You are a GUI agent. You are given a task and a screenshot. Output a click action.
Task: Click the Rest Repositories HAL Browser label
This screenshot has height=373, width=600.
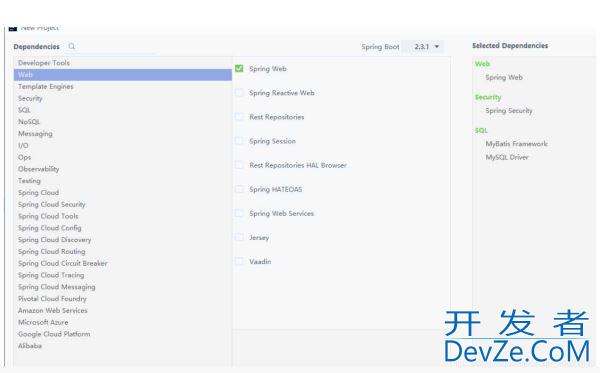298,165
